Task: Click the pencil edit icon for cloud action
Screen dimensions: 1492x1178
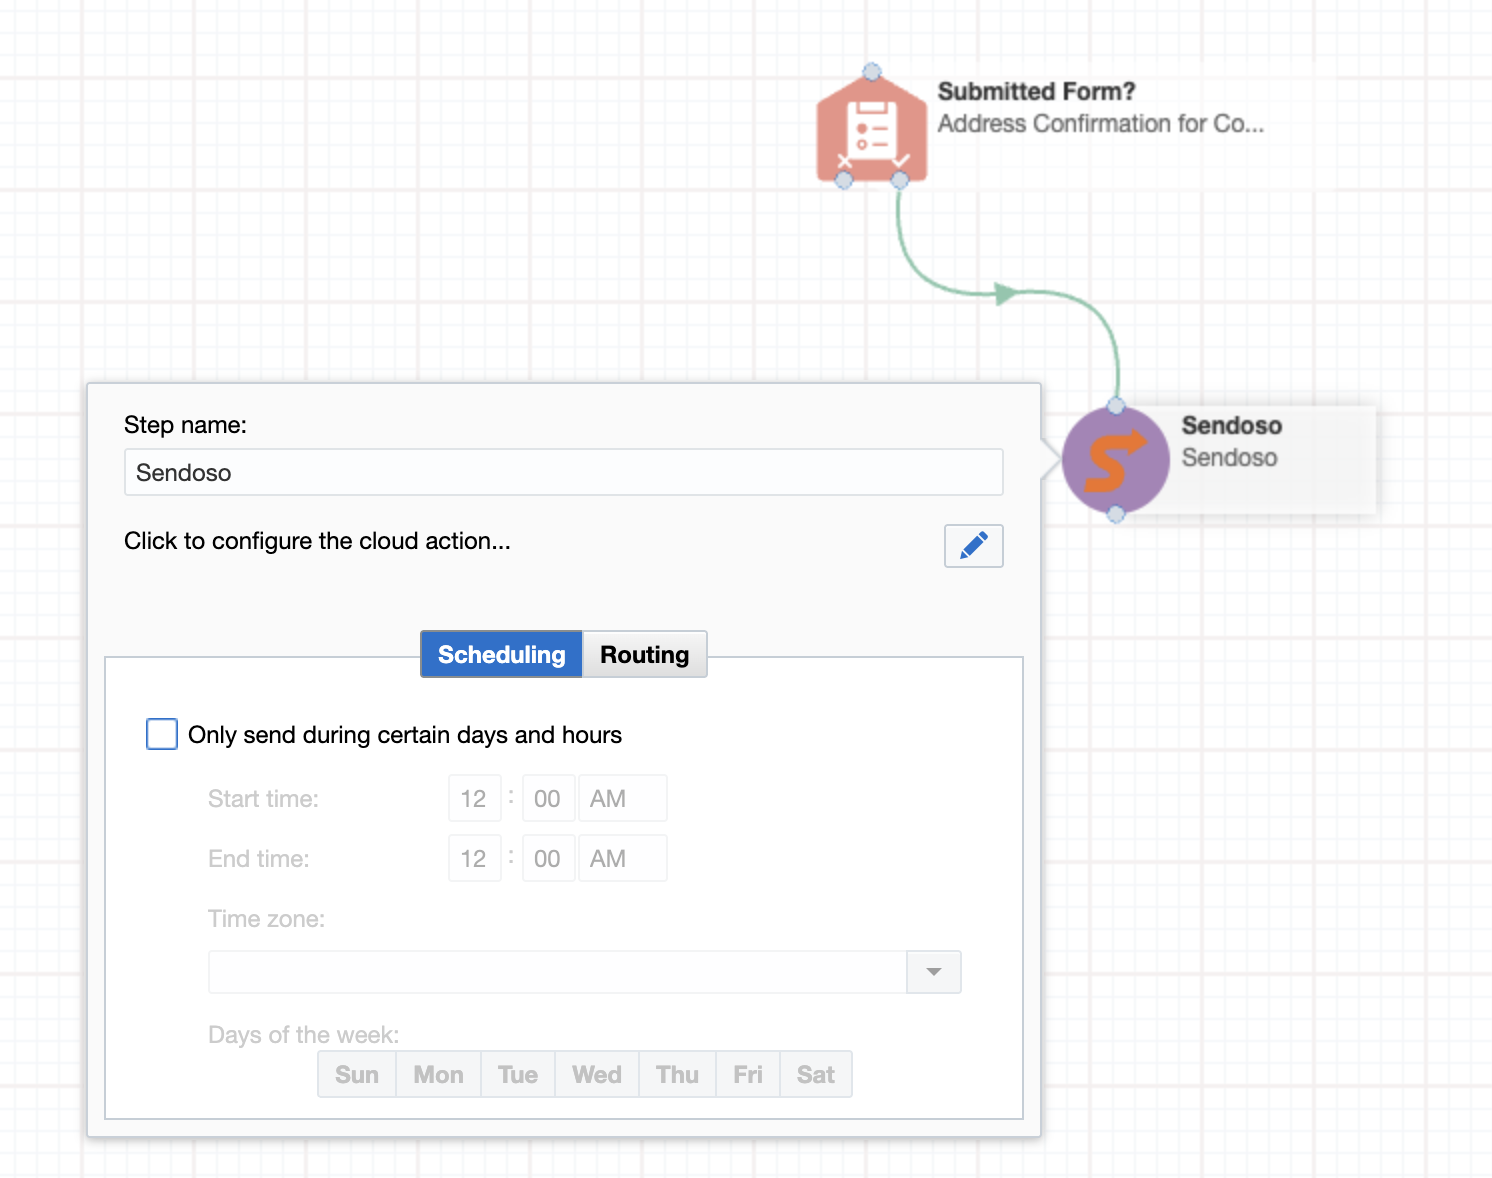Action: [x=973, y=546]
